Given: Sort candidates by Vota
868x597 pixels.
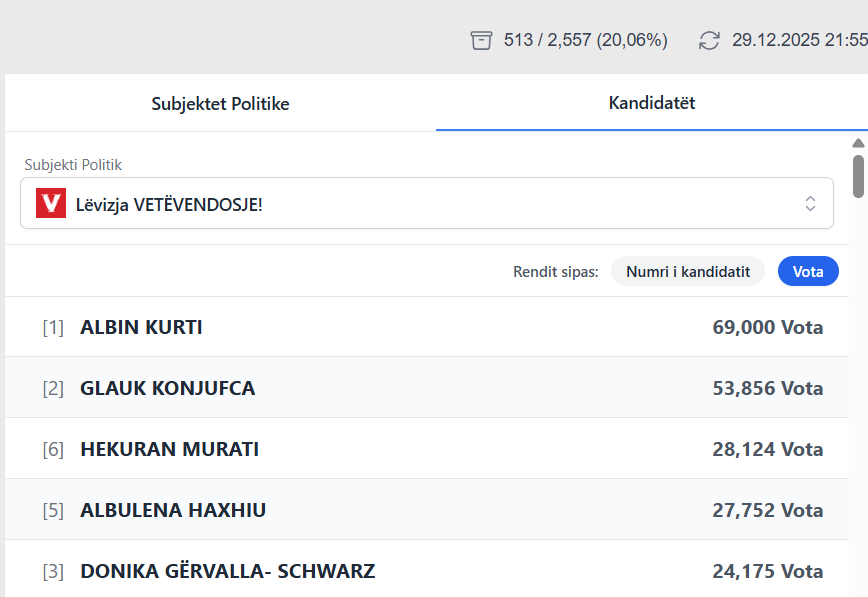Looking at the screenshot, I should coord(808,271).
